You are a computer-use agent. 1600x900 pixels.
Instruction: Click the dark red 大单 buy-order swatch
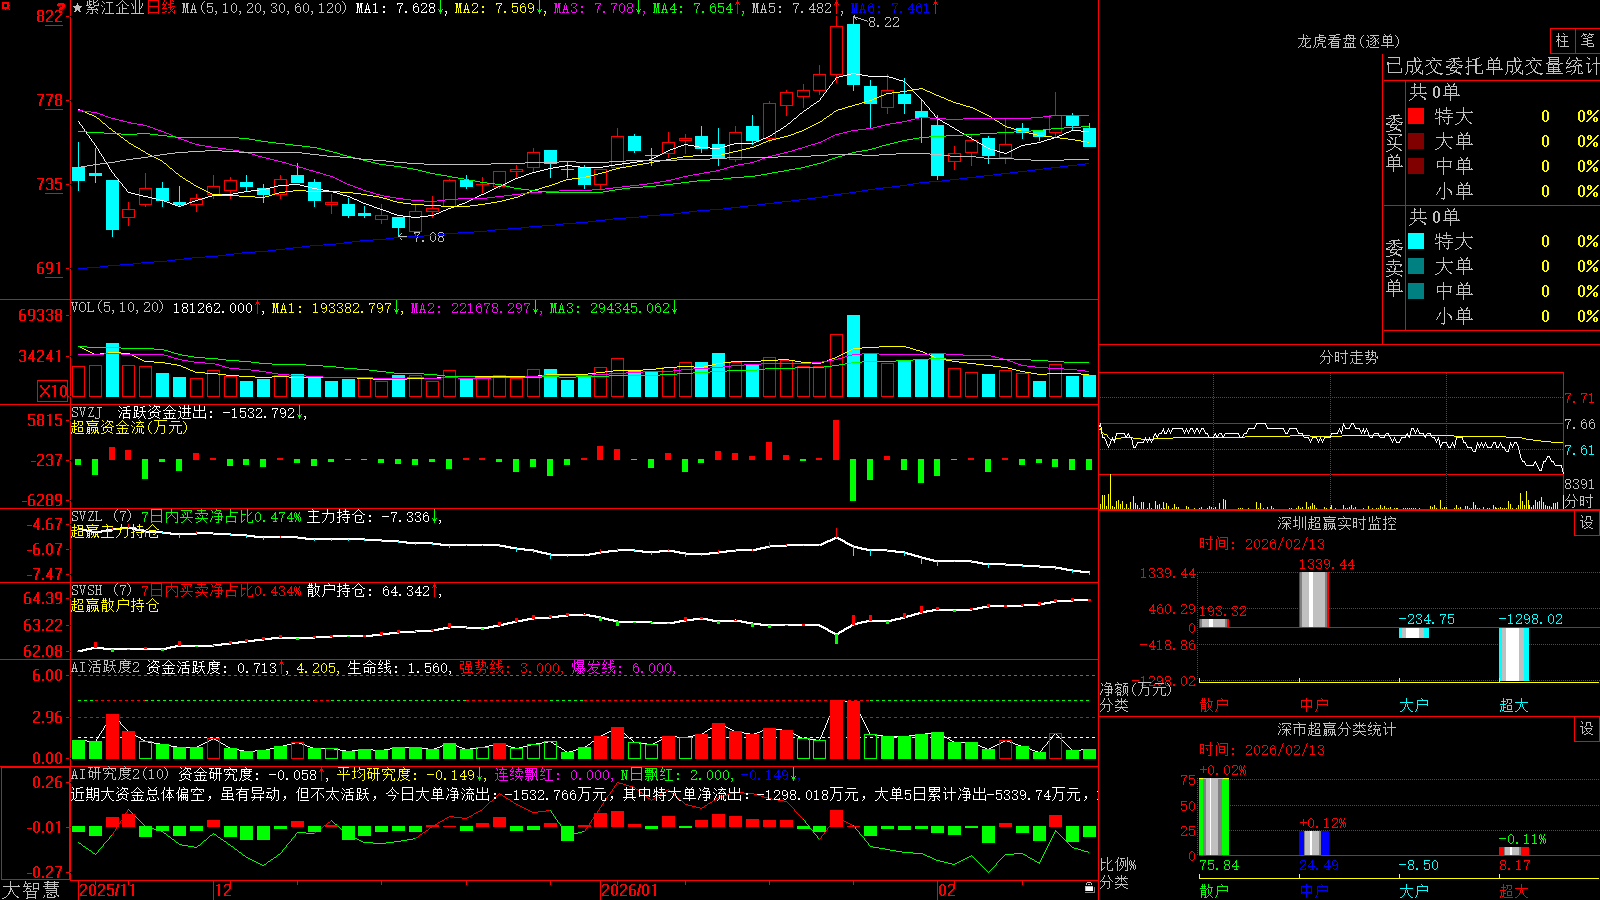(x=1416, y=141)
